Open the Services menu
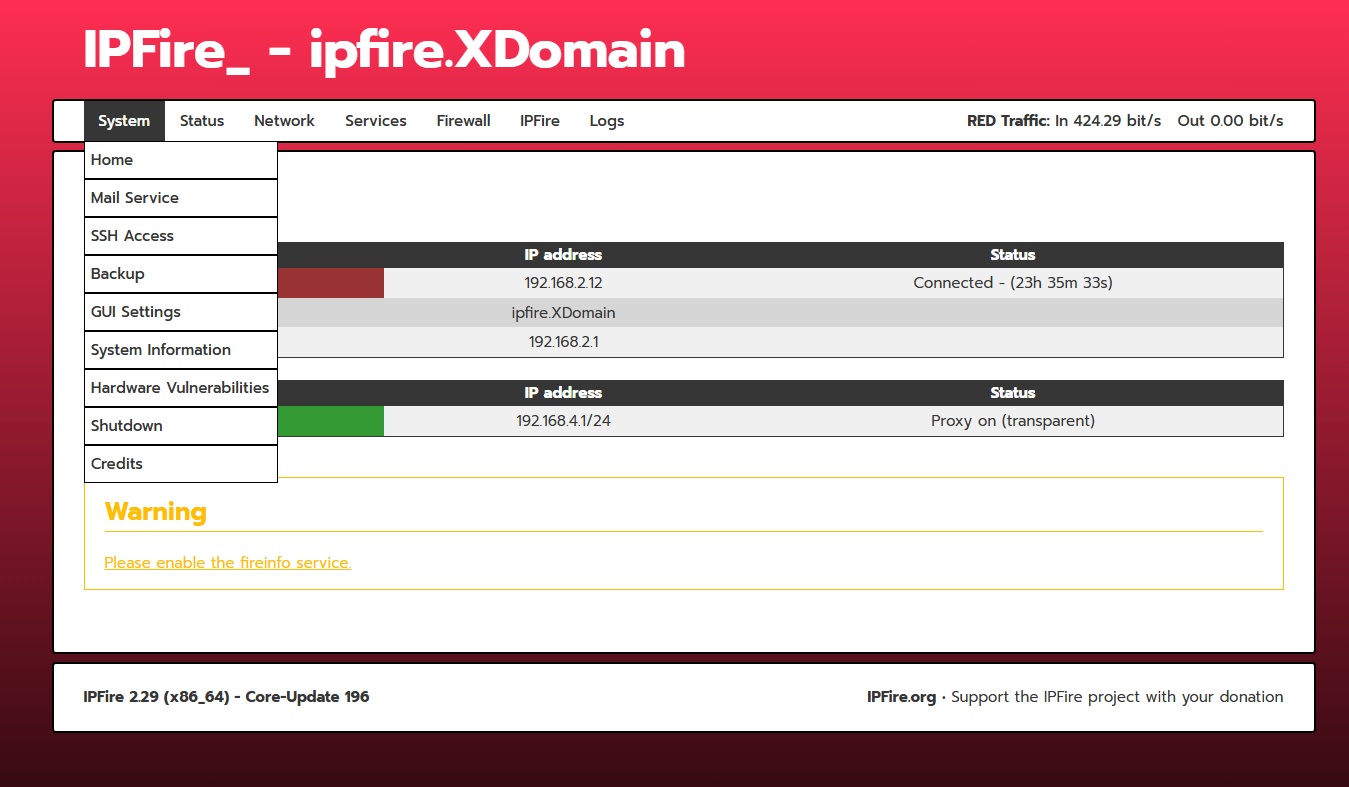 click(x=375, y=121)
